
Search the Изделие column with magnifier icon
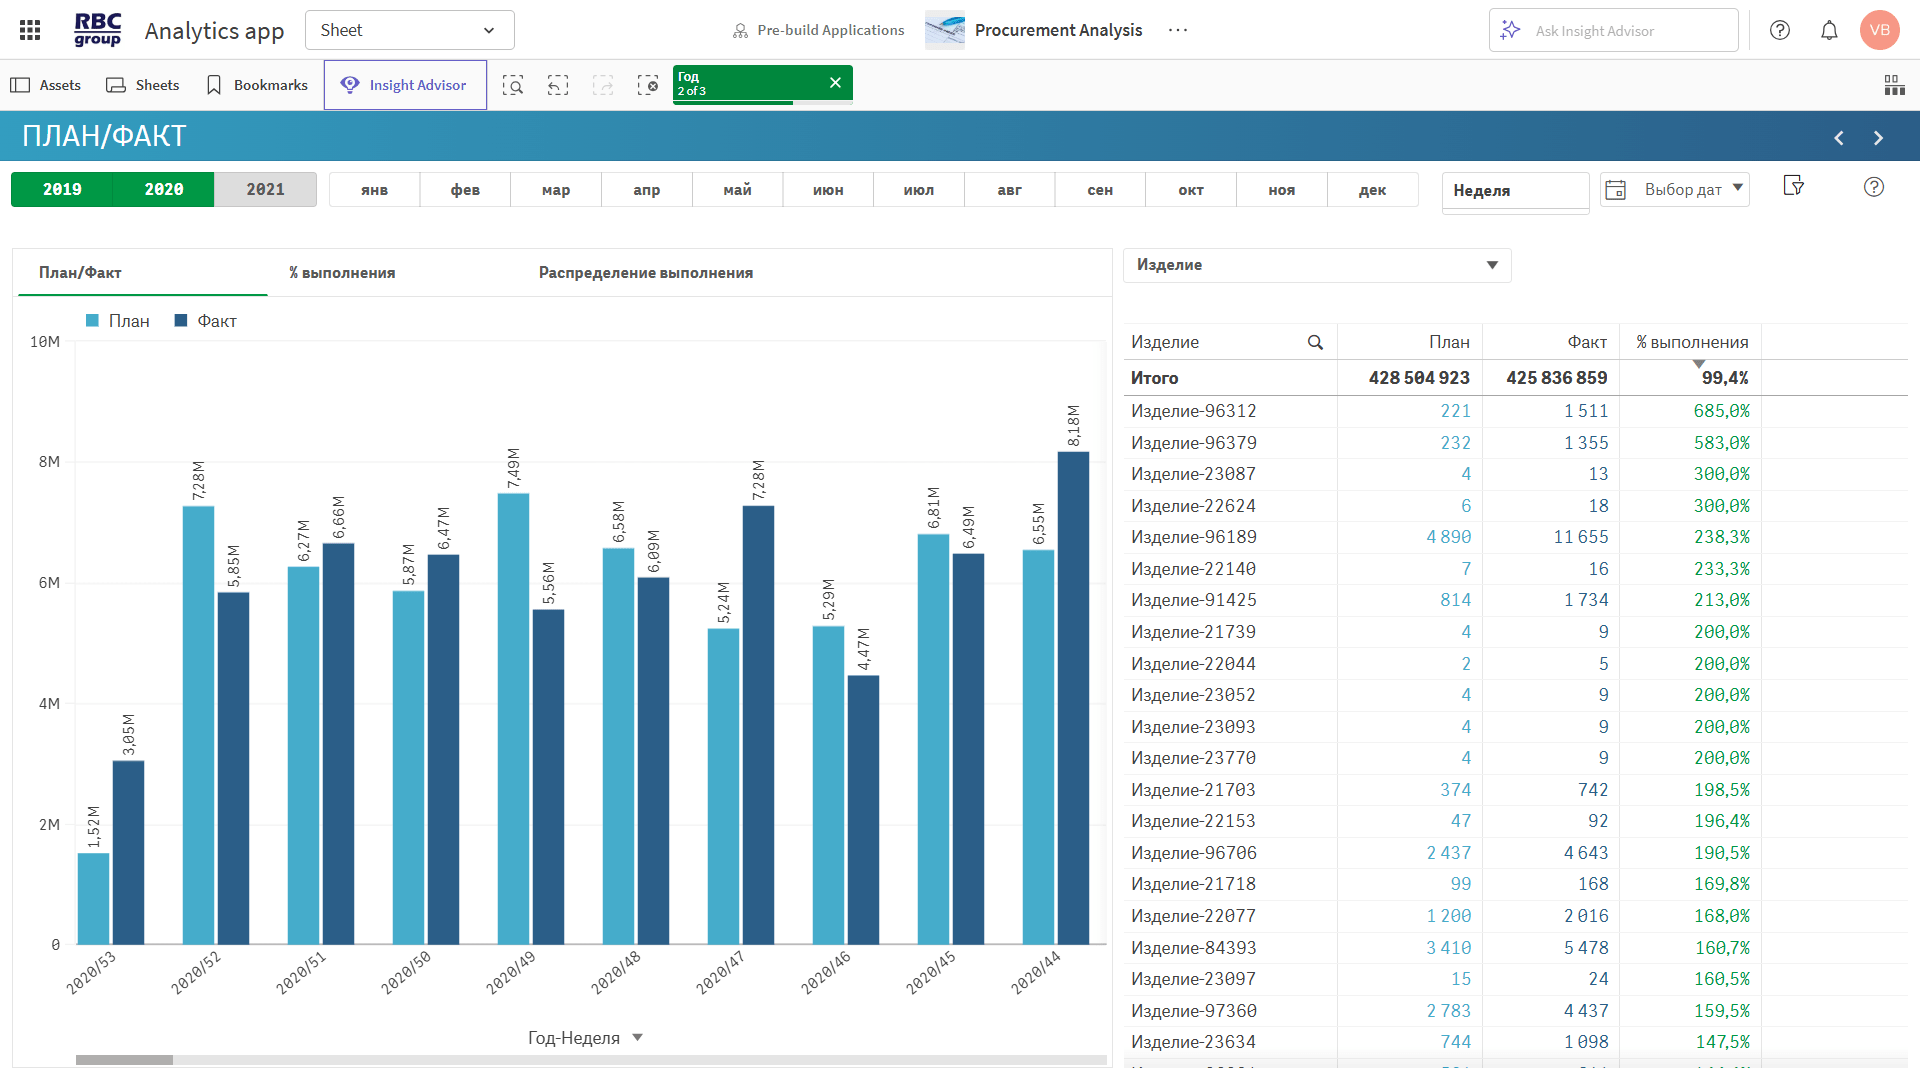point(1315,342)
